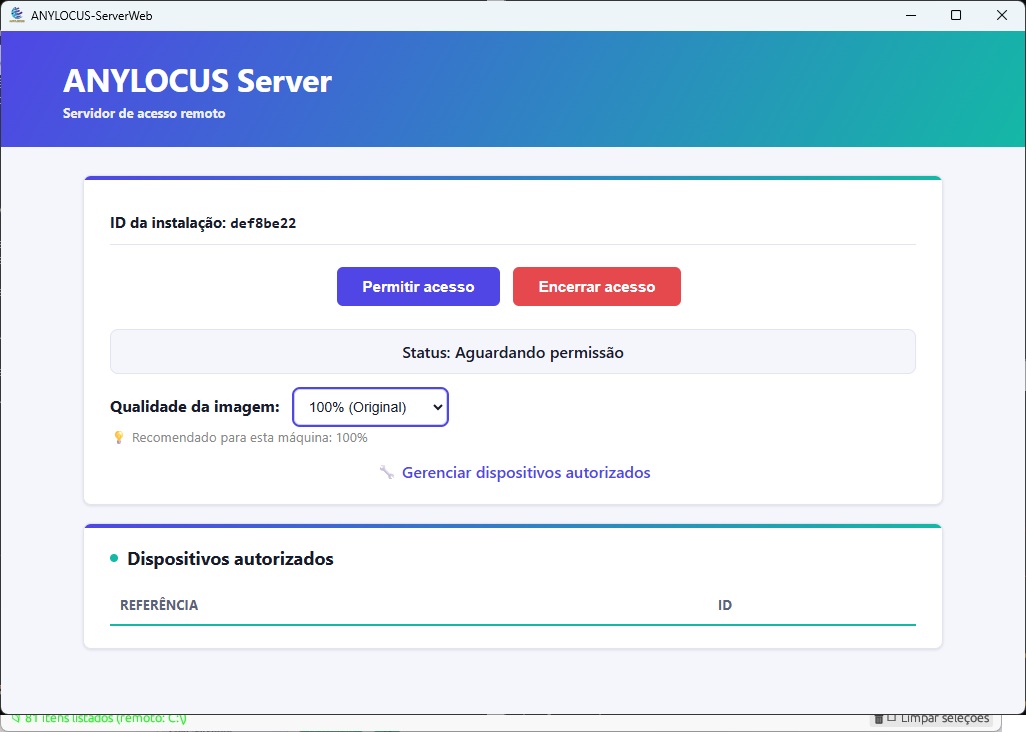Viewport: 1026px width, 732px height.
Task: Click the Permitir acesso button
Action: click(x=418, y=287)
